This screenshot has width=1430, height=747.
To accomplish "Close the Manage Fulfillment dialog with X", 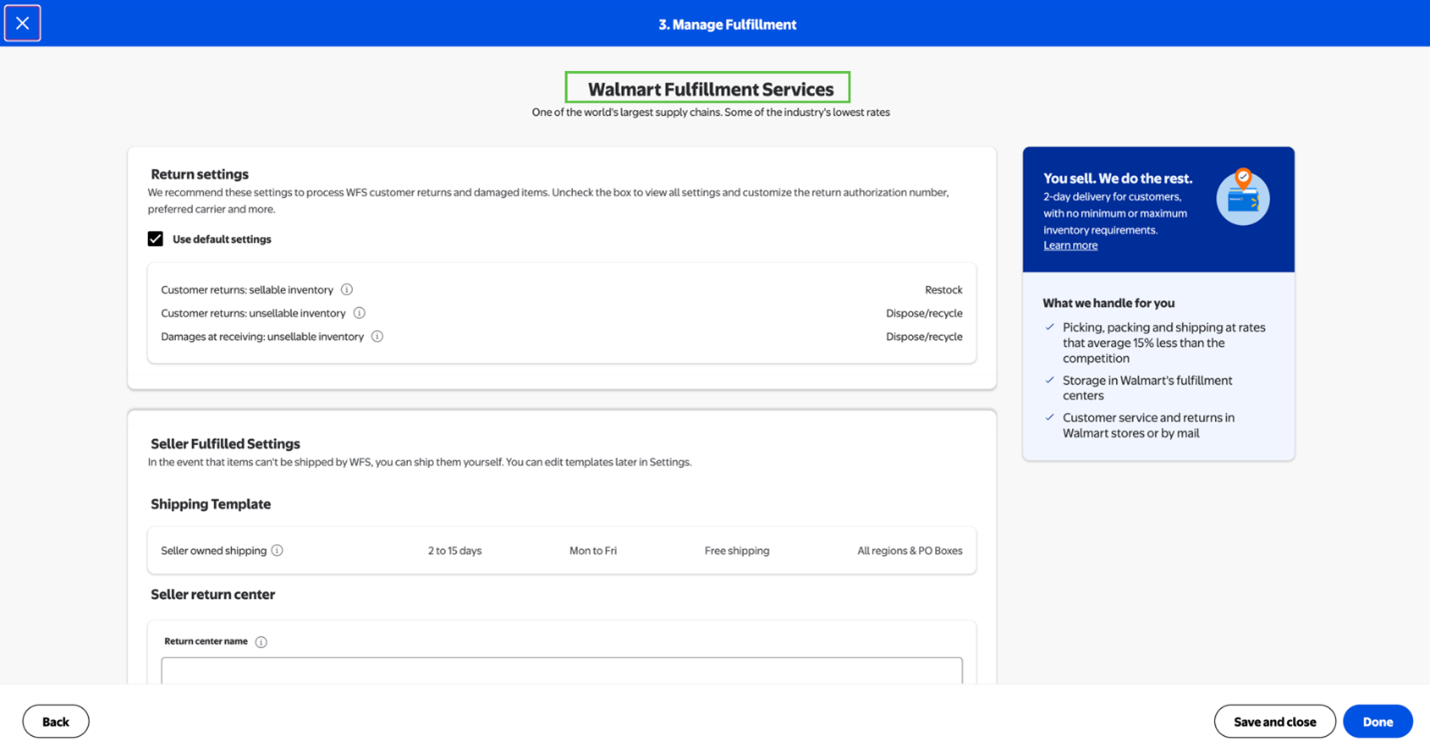I will click(22, 23).
